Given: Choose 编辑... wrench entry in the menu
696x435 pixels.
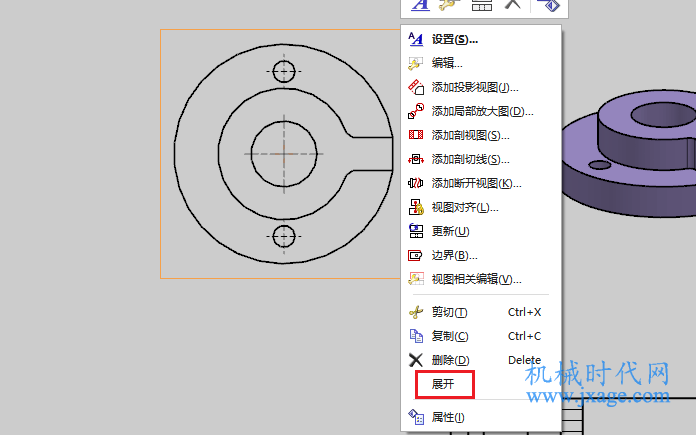Looking at the screenshot, I should 481,63.
